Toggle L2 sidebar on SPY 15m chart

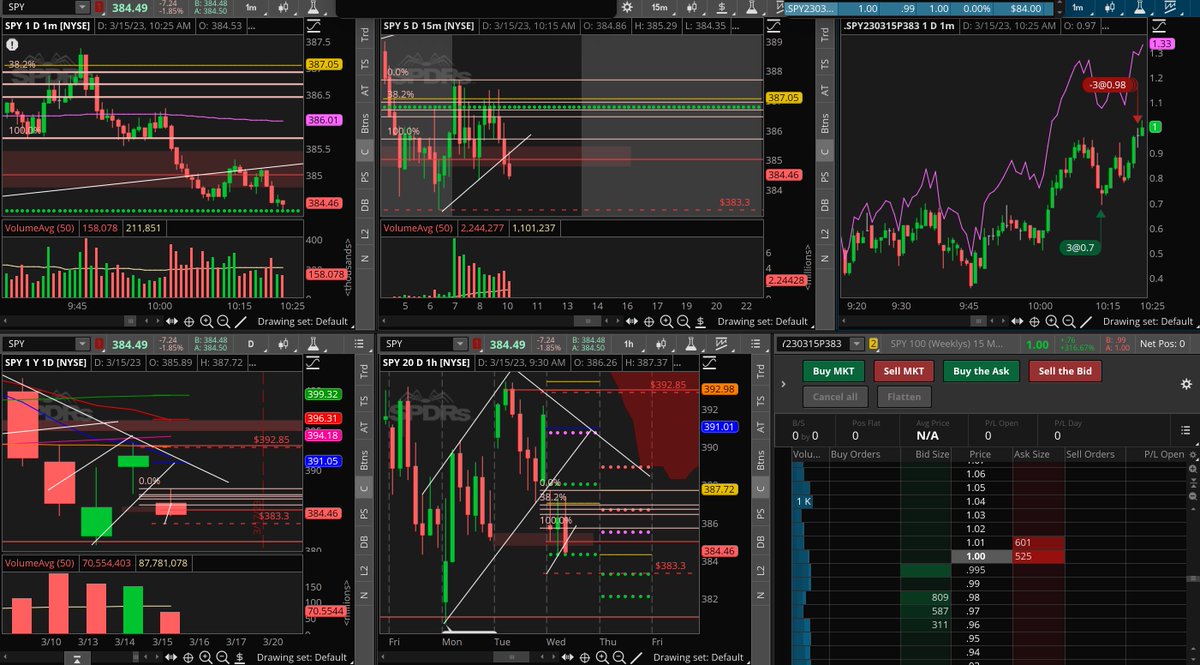coord(825,234)
